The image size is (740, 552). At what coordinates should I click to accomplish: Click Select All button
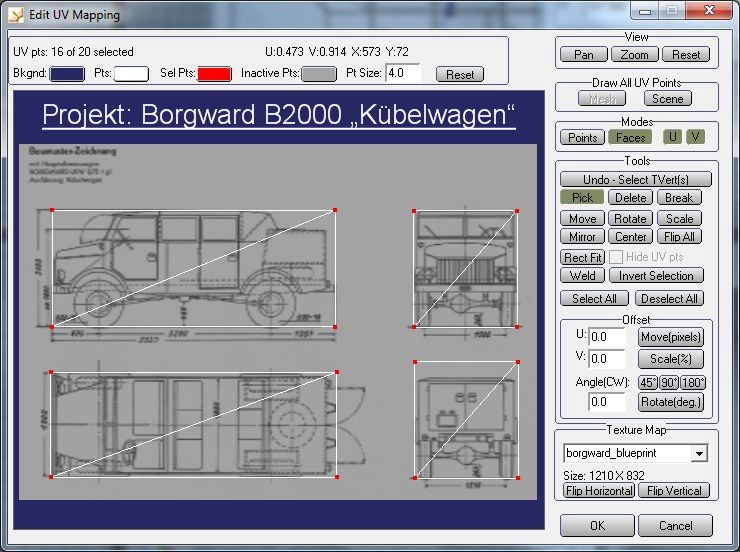[594, 298]
